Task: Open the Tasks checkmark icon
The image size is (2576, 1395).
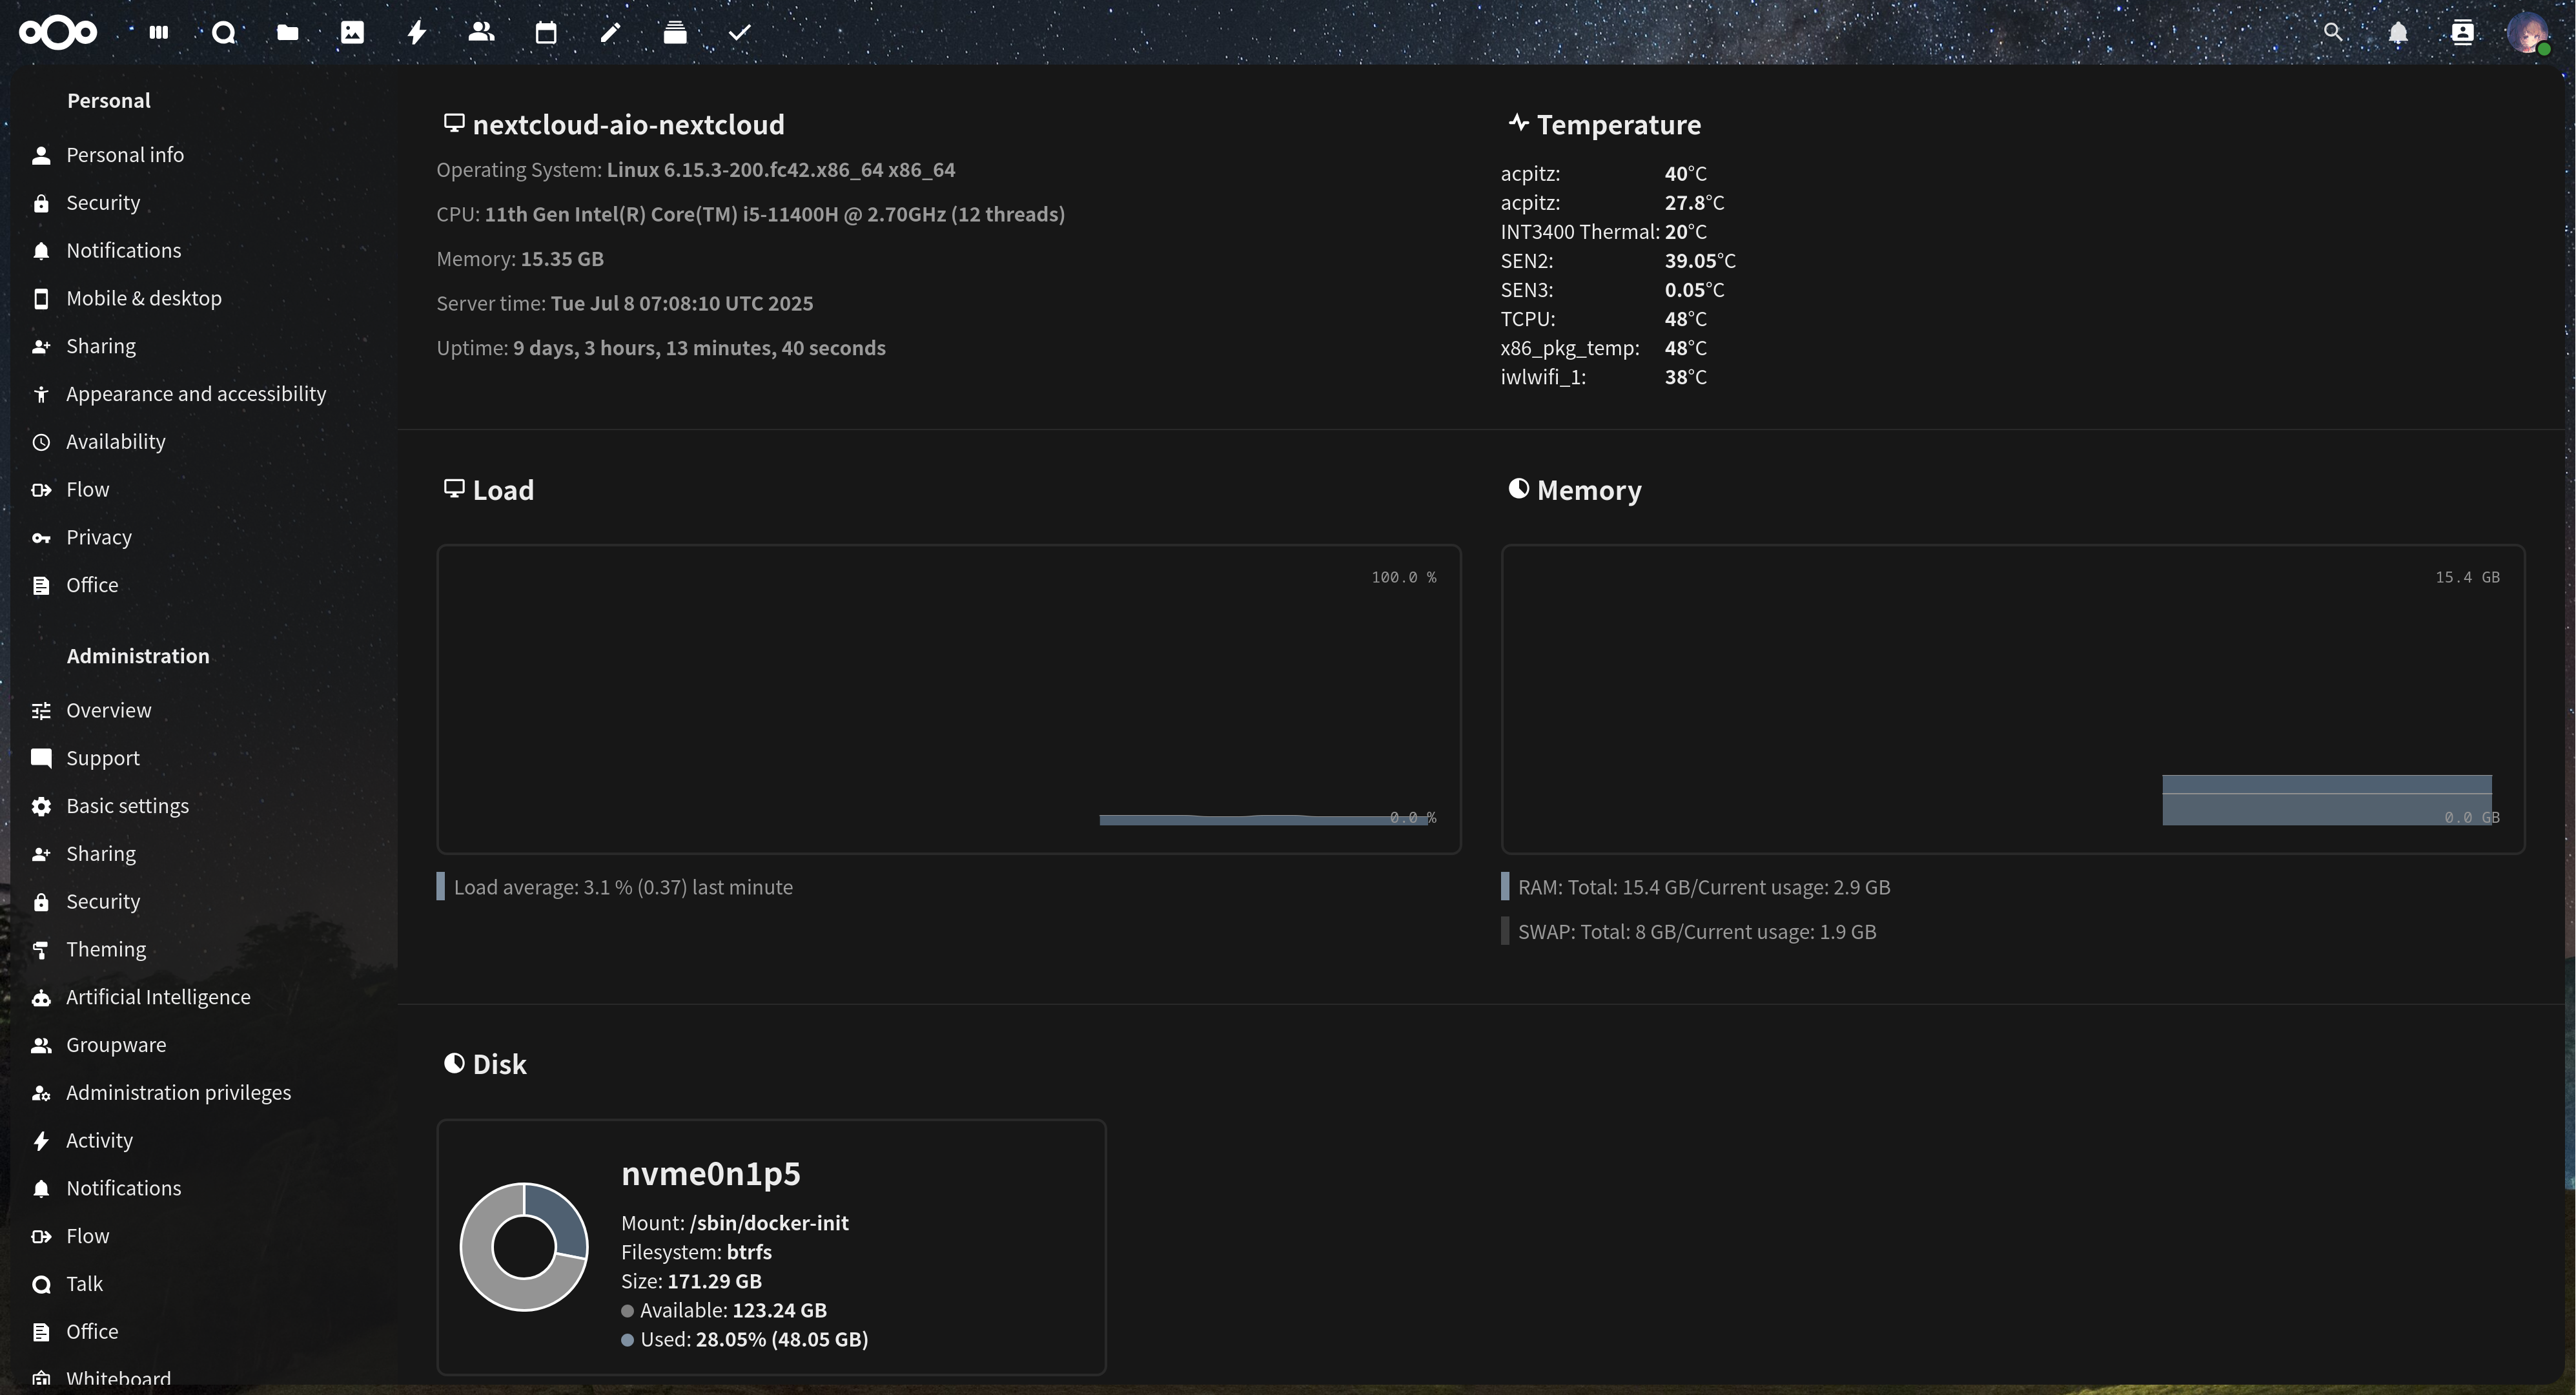Action: click(739, 33)
